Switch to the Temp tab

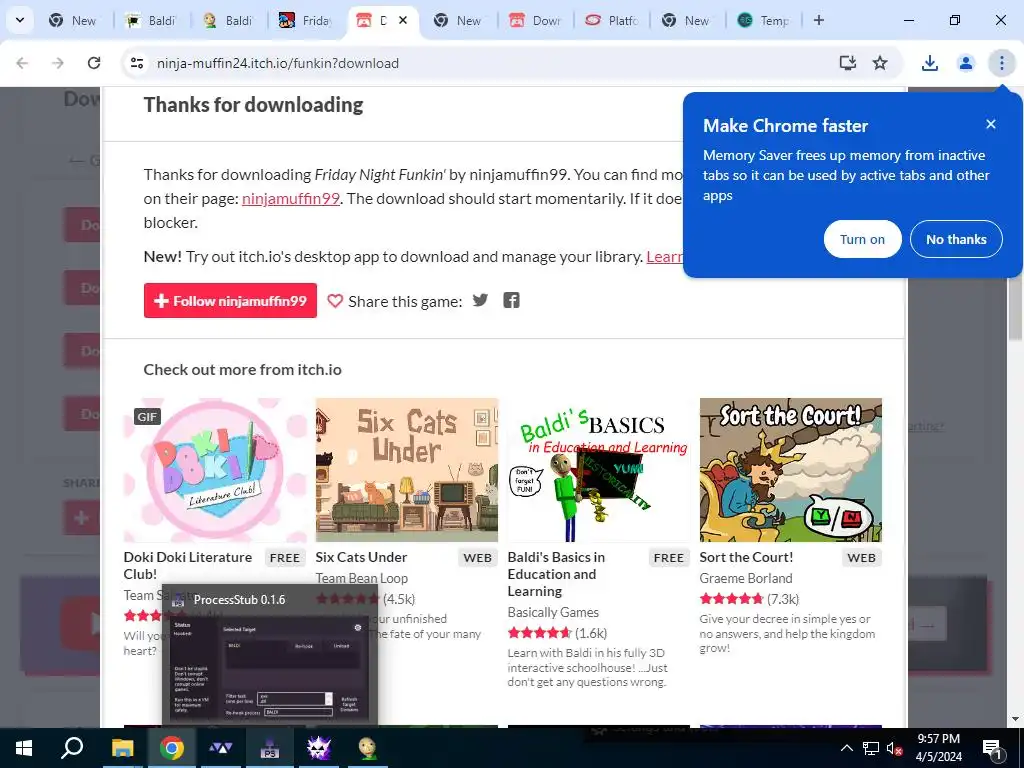tap(763, 20)
